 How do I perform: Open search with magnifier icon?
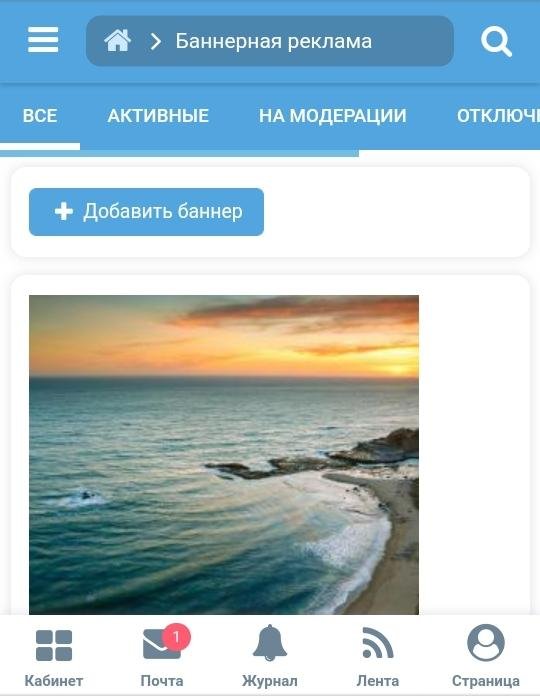click(x=496, y=41)
